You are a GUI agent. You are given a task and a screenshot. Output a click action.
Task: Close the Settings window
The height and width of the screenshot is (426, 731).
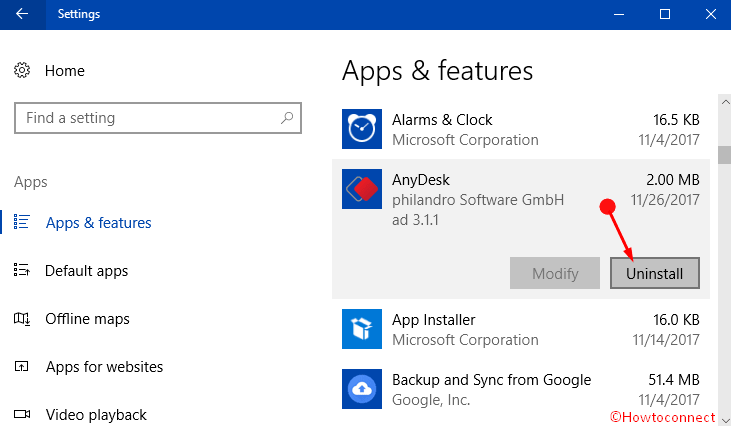click(710, 14)
